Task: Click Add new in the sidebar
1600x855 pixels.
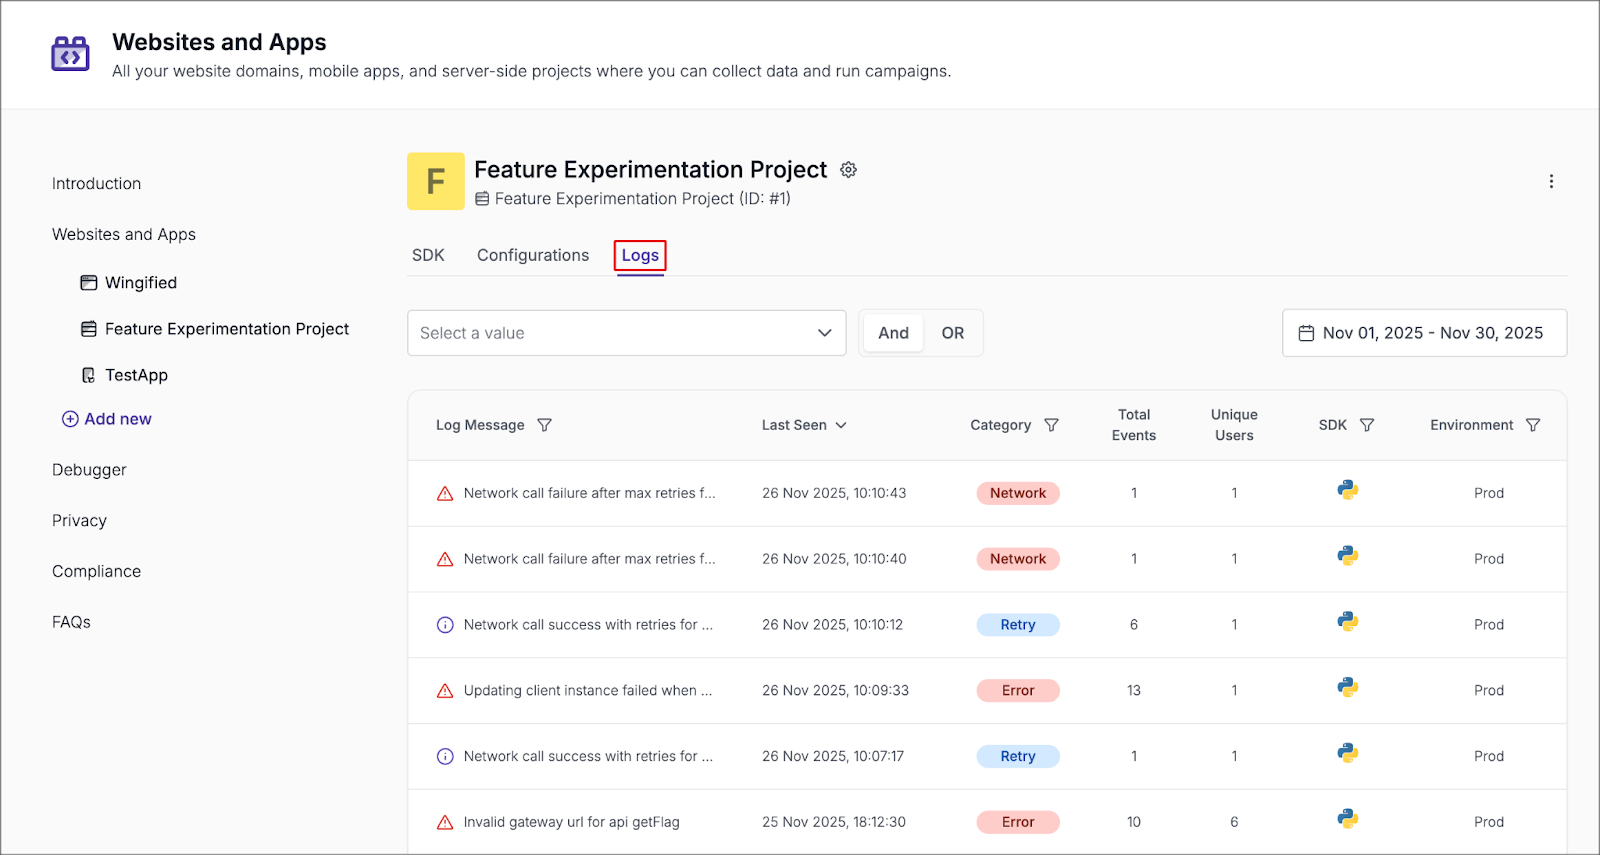Action: [107, 419]
